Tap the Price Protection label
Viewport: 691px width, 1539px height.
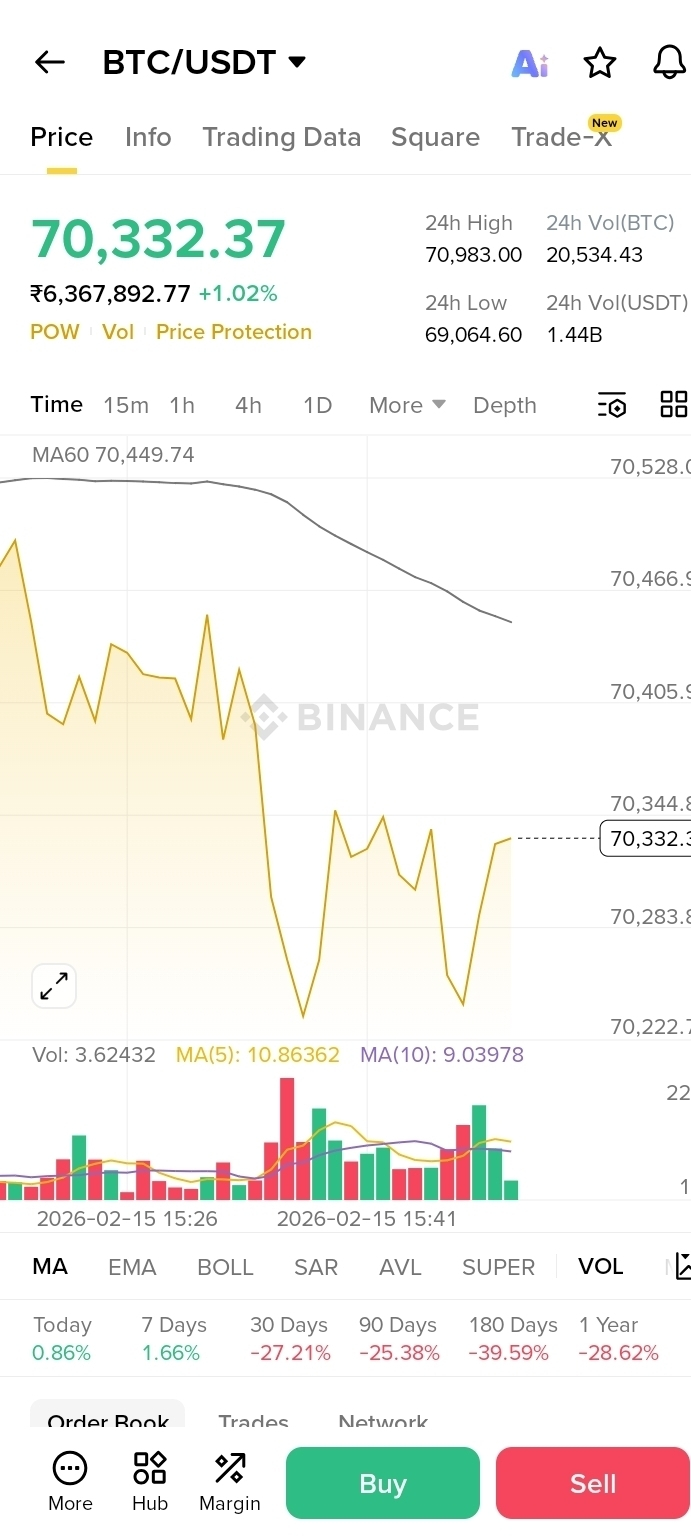[x=234, y=332]
